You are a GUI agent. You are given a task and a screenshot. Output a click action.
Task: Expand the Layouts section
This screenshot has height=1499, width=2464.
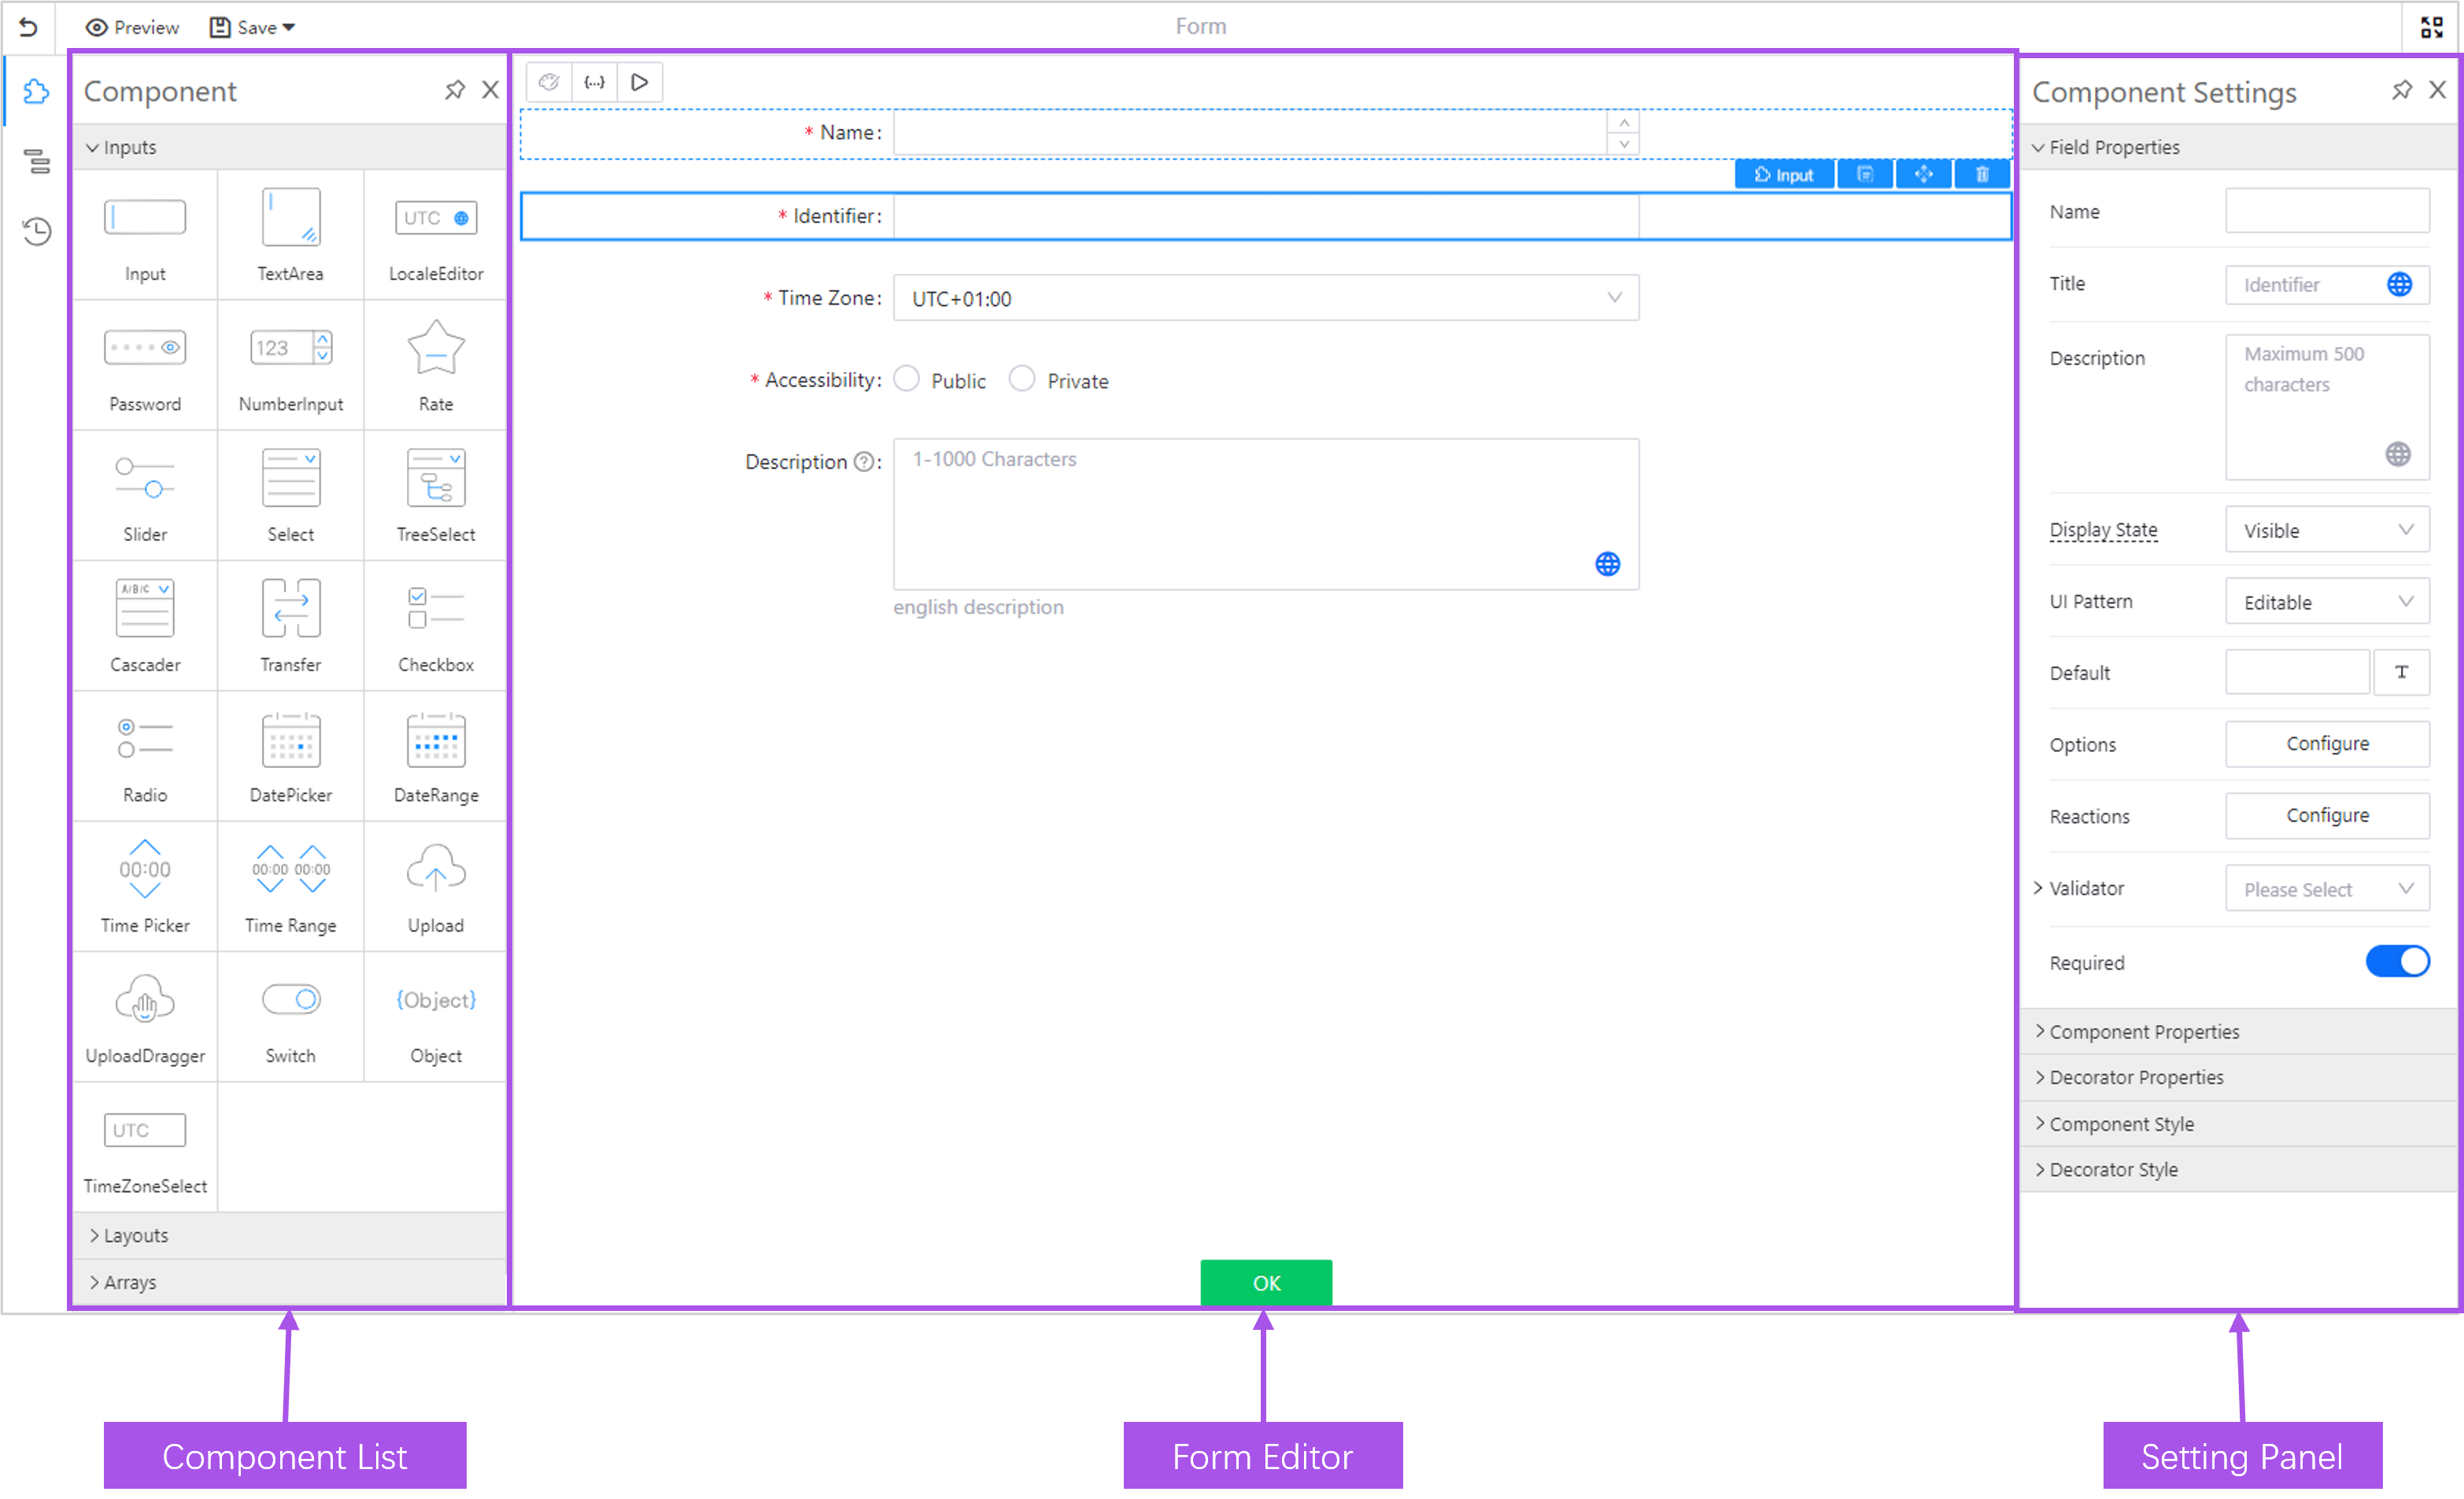(x=136, y=1235)
